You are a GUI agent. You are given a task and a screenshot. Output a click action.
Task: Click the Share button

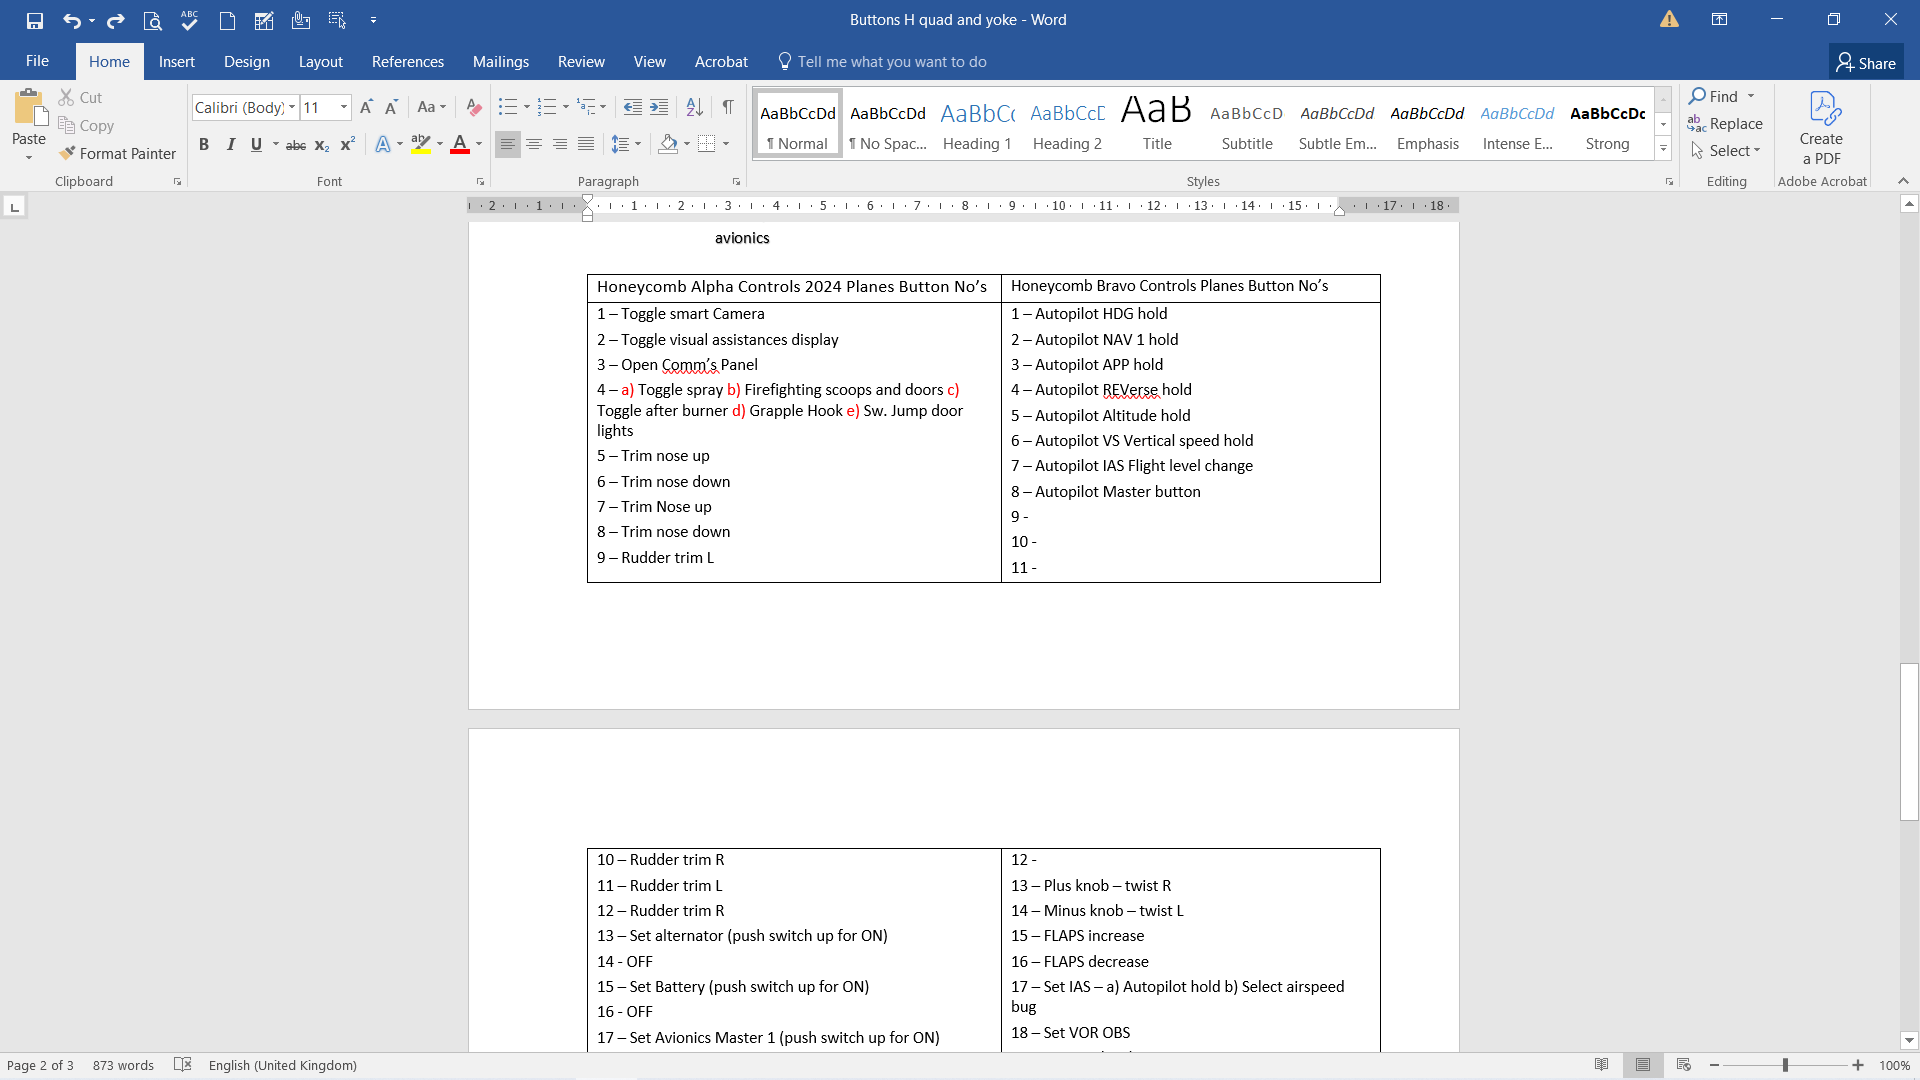[1866, 62]
